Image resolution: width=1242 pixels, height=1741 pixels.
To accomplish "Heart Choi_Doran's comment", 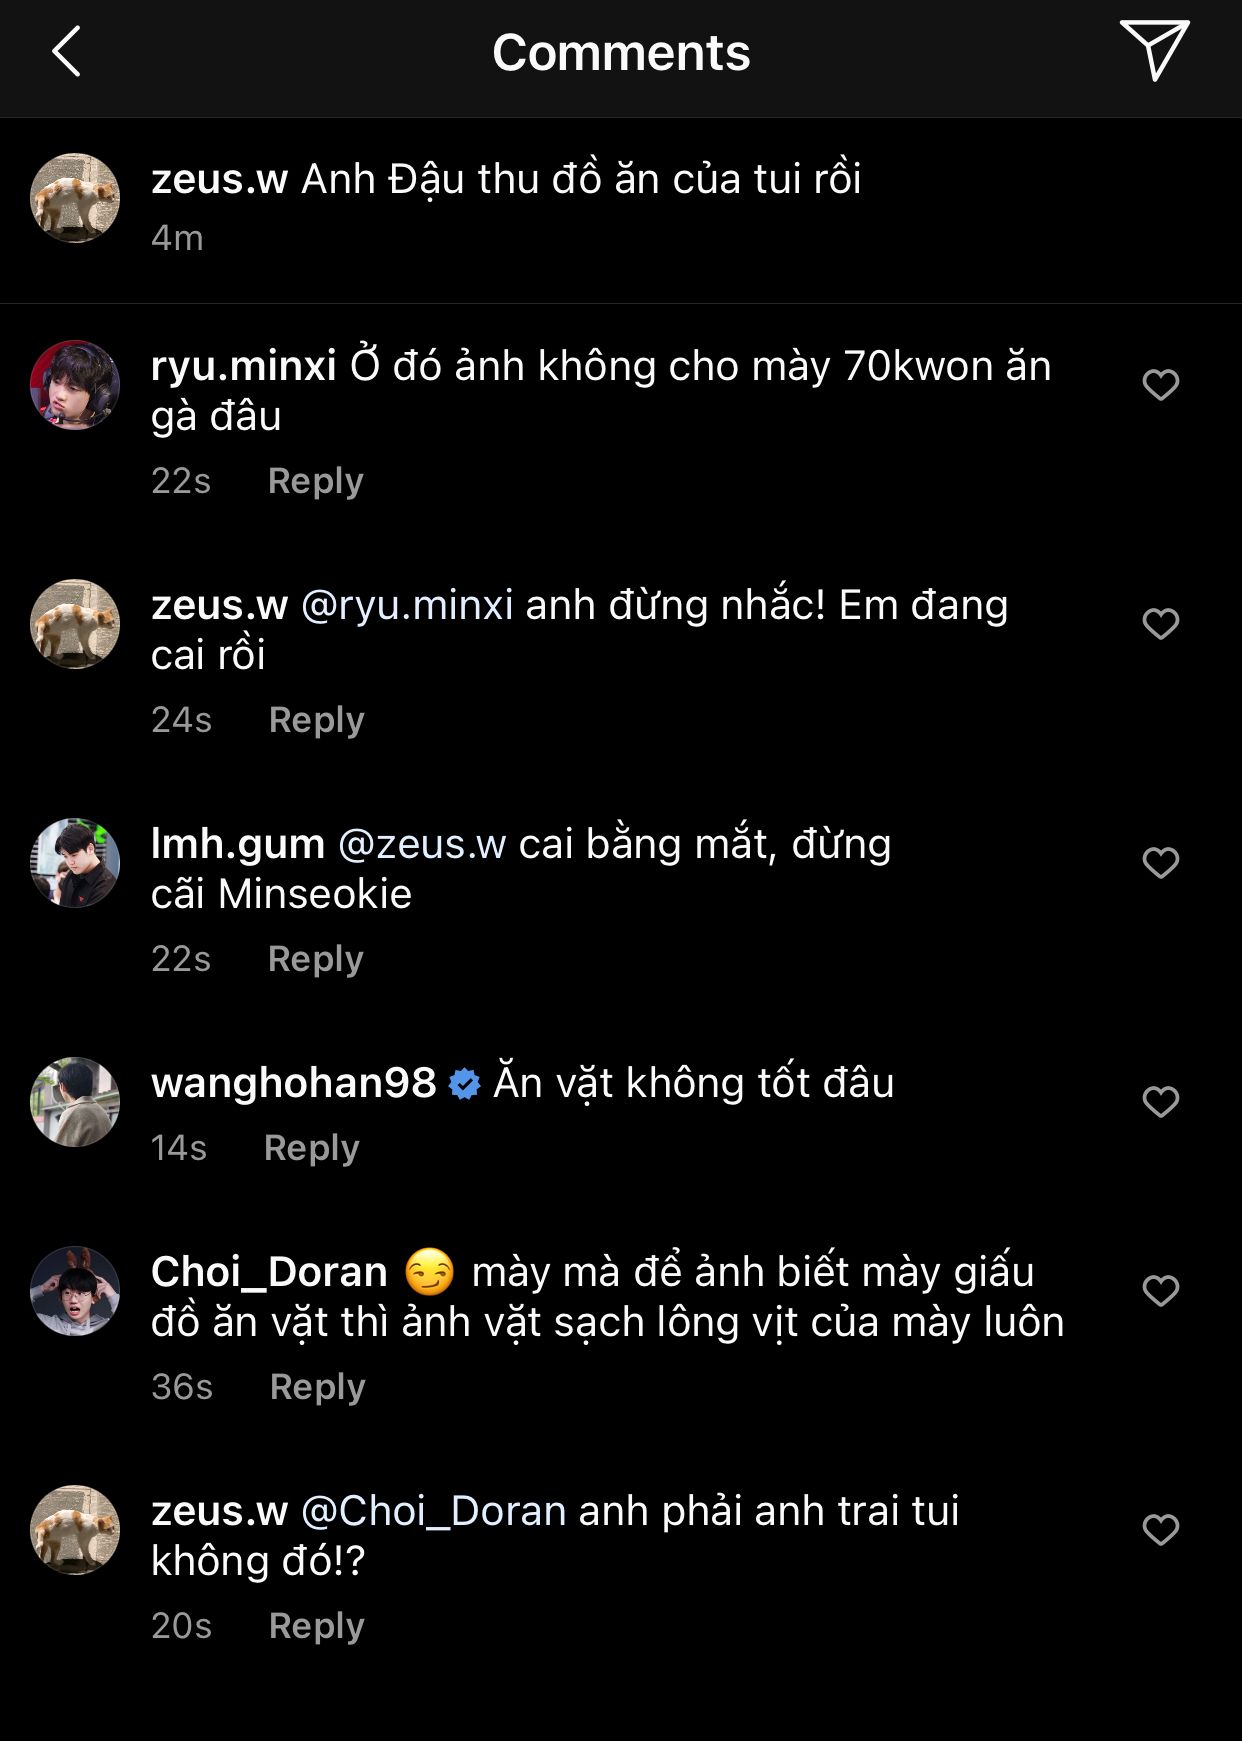I will 1160,1291.
